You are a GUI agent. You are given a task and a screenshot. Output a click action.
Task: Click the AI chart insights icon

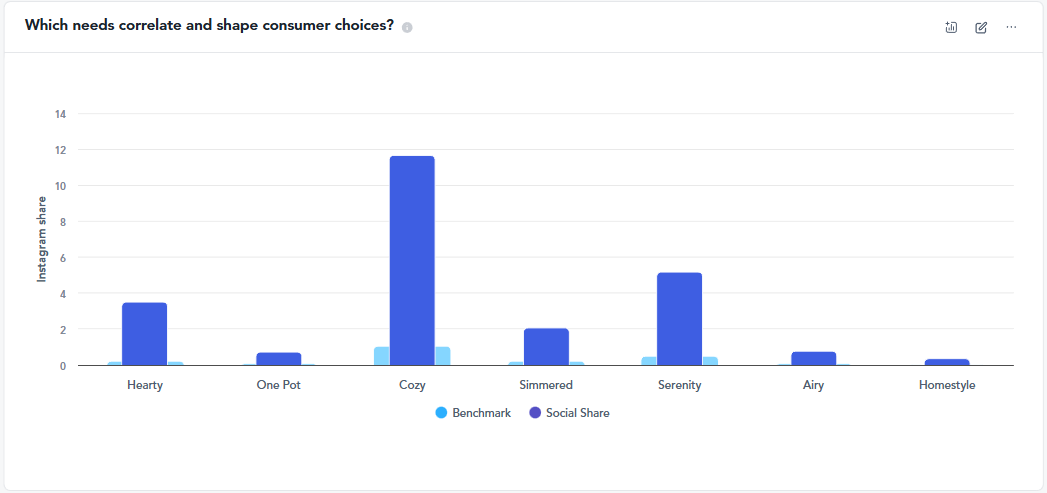click(951, 27)
